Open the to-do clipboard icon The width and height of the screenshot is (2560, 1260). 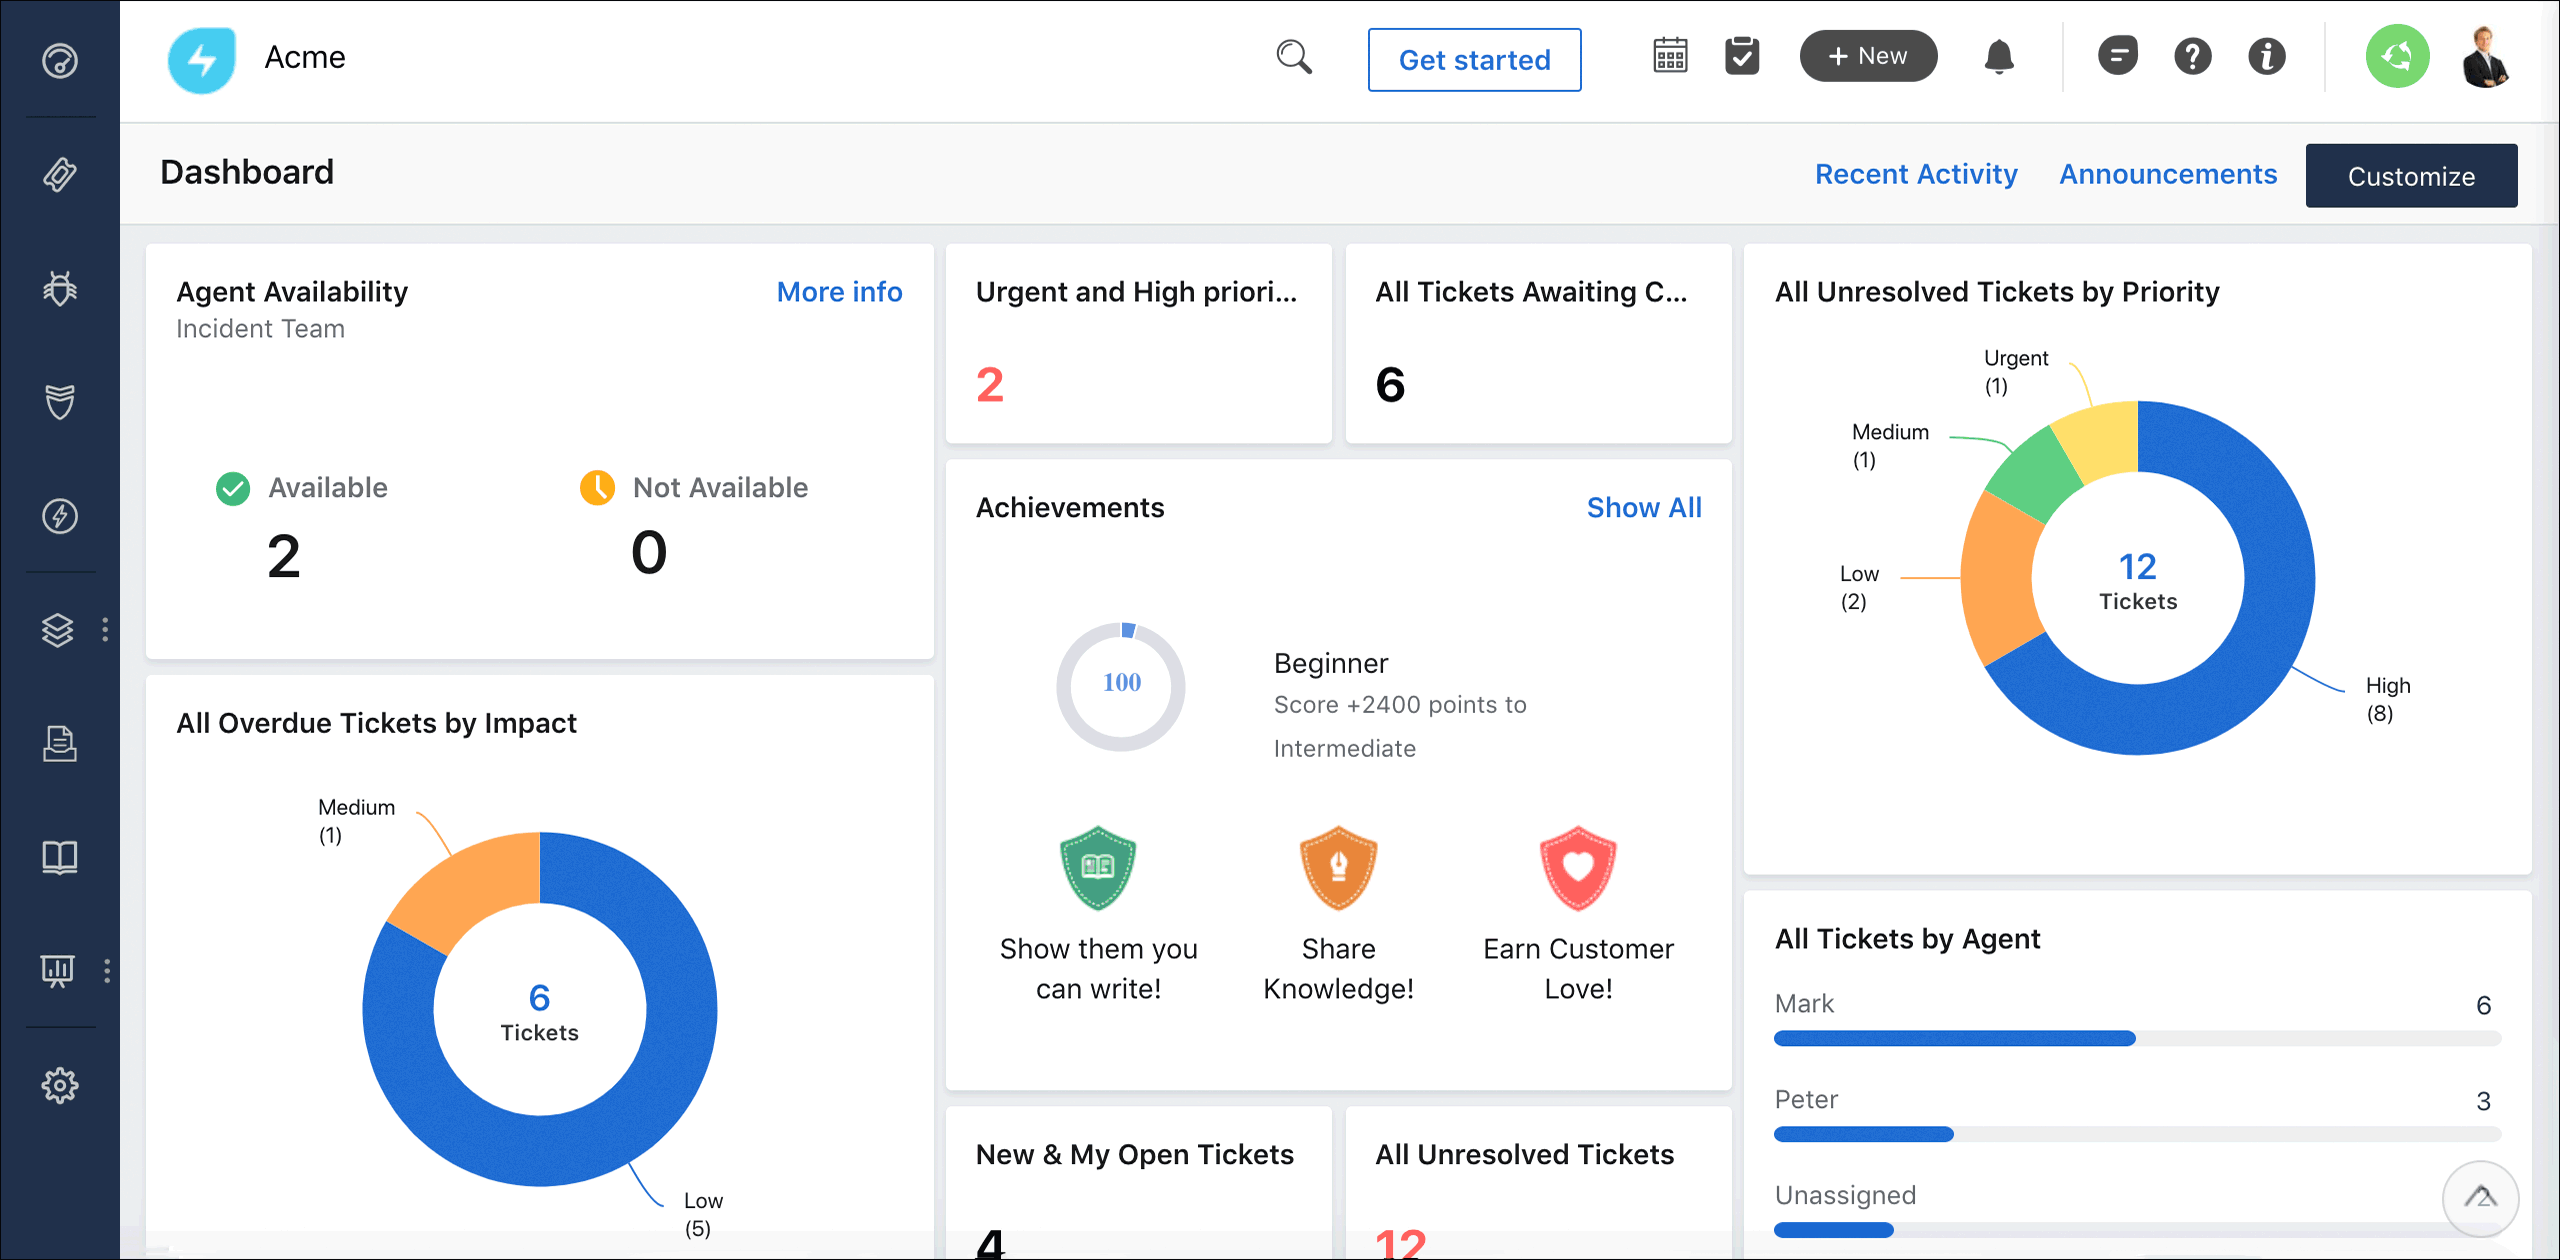pyautogui.click(x=1742, y=56)
